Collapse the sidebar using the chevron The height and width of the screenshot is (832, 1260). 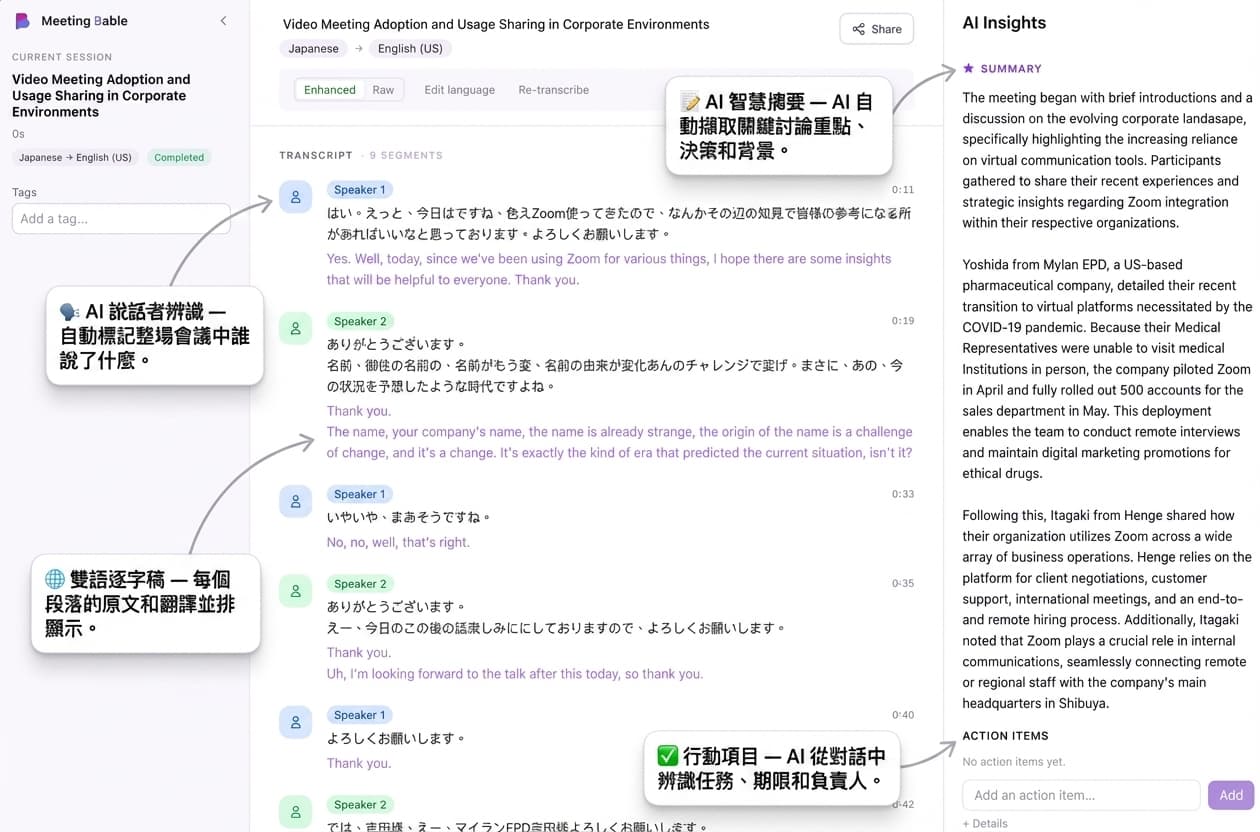(x=223, y=20)
